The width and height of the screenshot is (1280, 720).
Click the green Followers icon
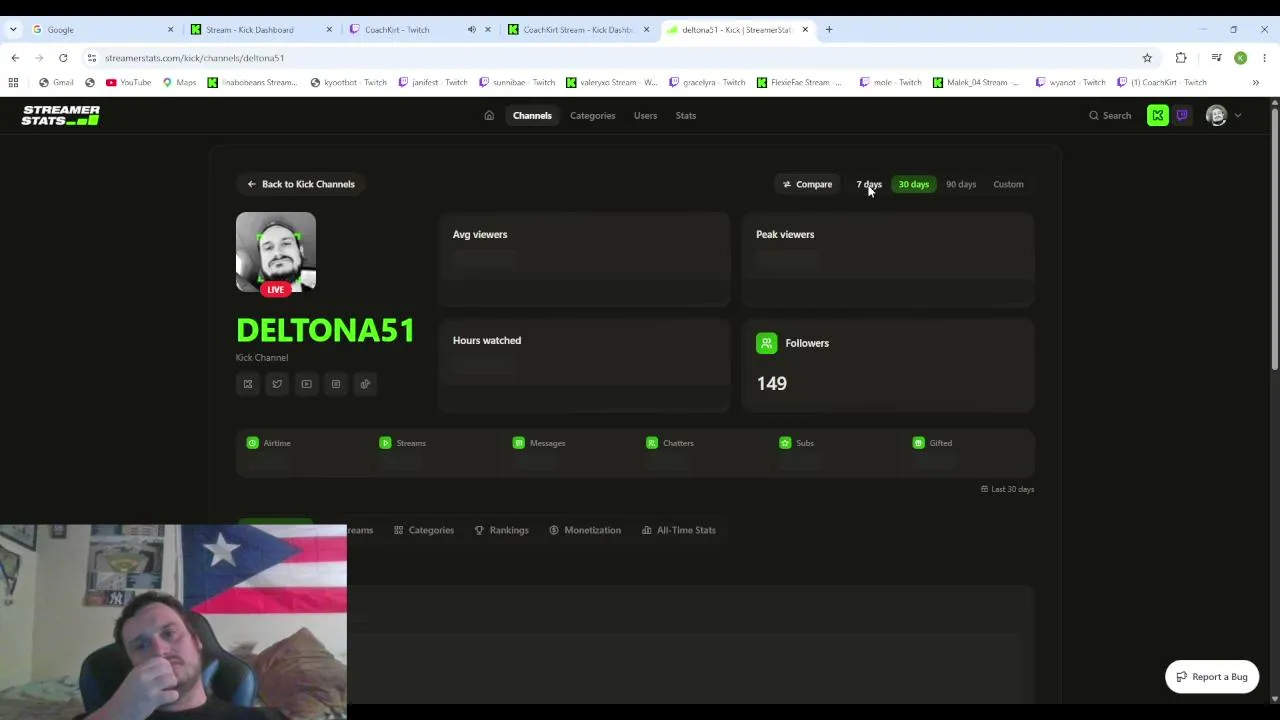(x=767, y=343)
